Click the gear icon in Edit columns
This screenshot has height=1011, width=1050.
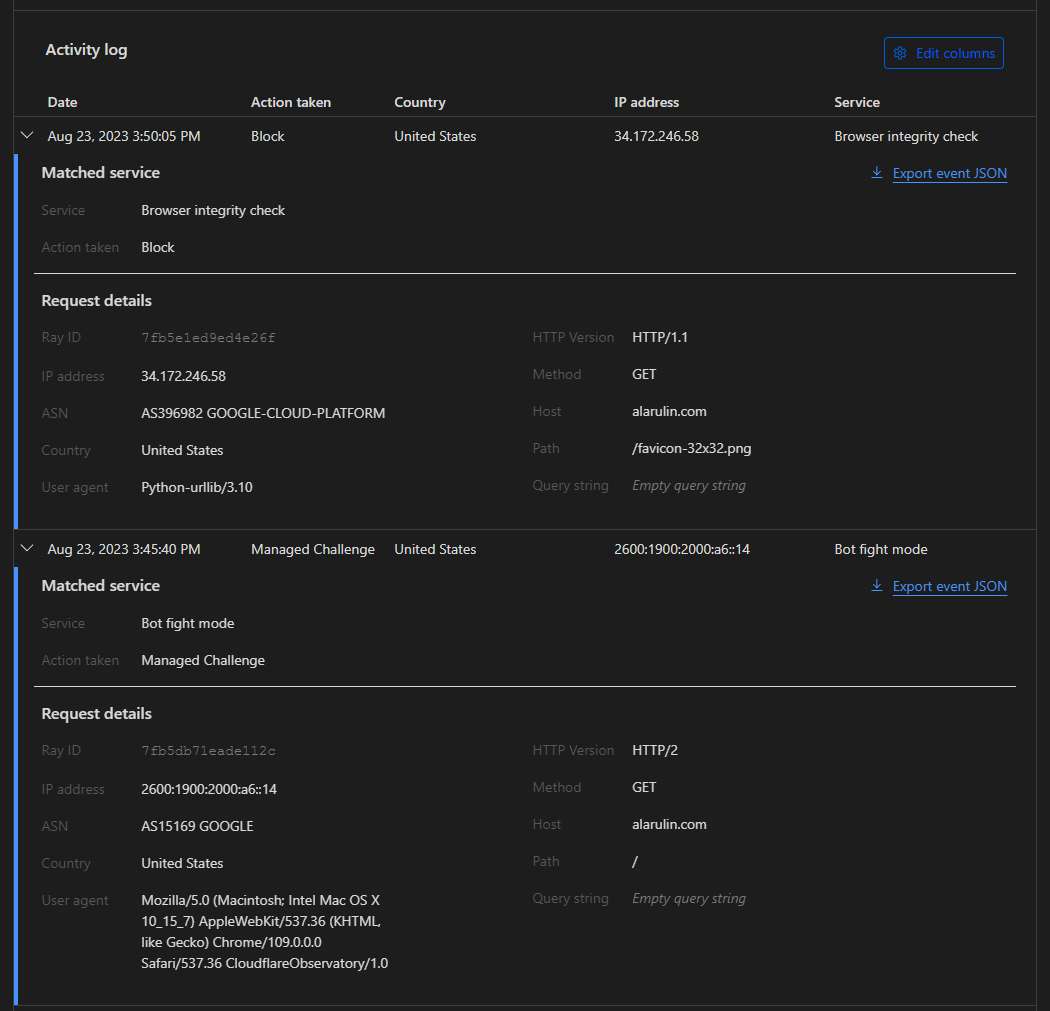[x=900, y=53]
